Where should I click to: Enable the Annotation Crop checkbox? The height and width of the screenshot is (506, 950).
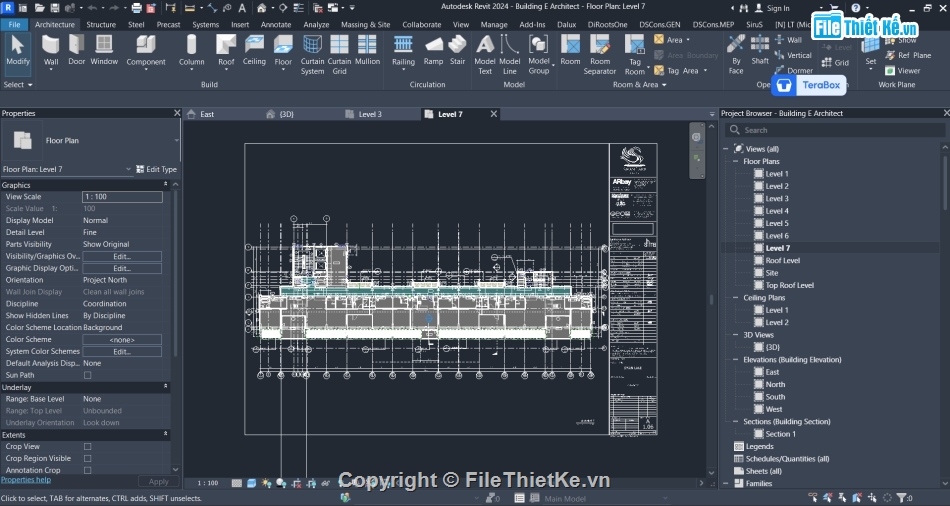[88, 470]
